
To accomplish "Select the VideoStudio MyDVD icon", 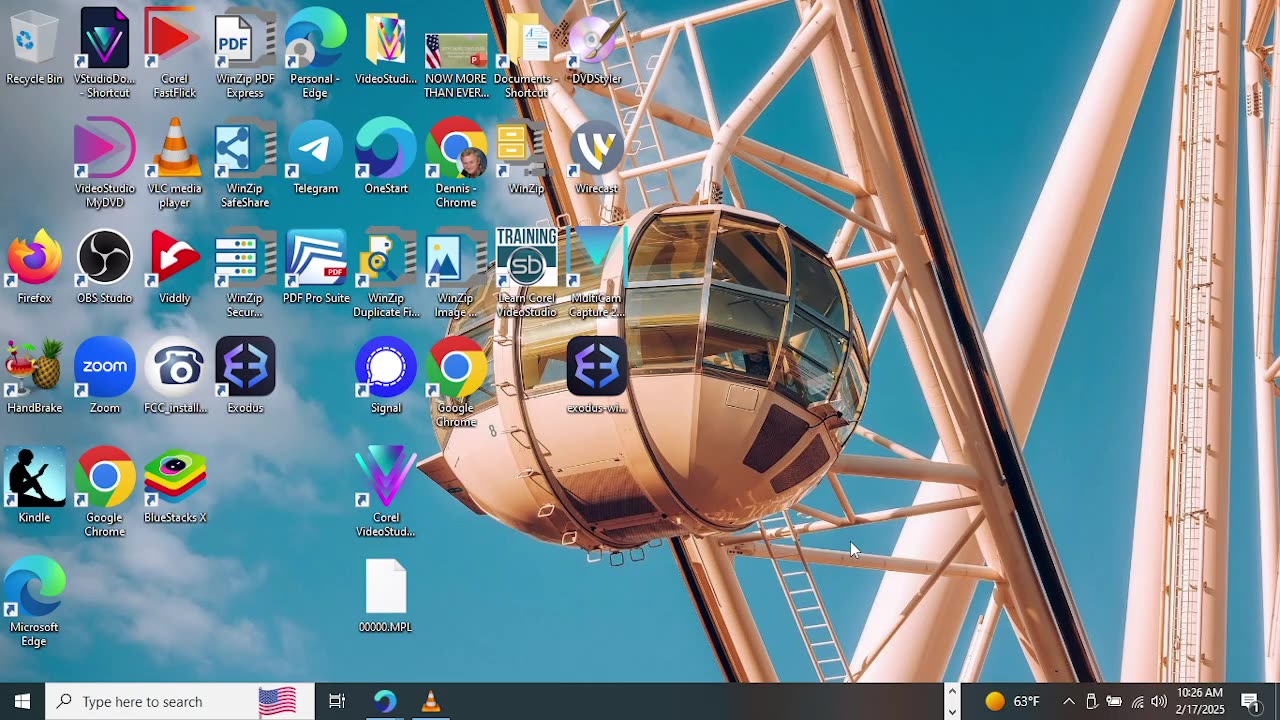I will 105,163.
